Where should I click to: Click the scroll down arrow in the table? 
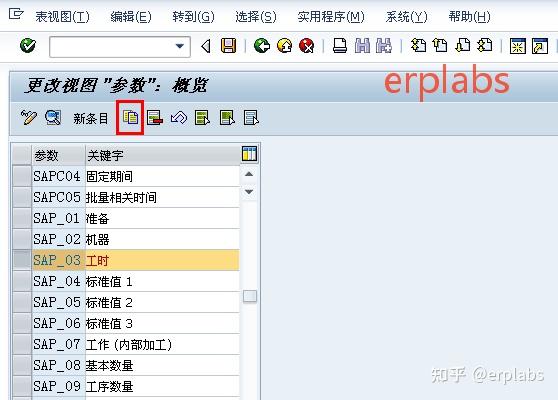coord(249,192)
